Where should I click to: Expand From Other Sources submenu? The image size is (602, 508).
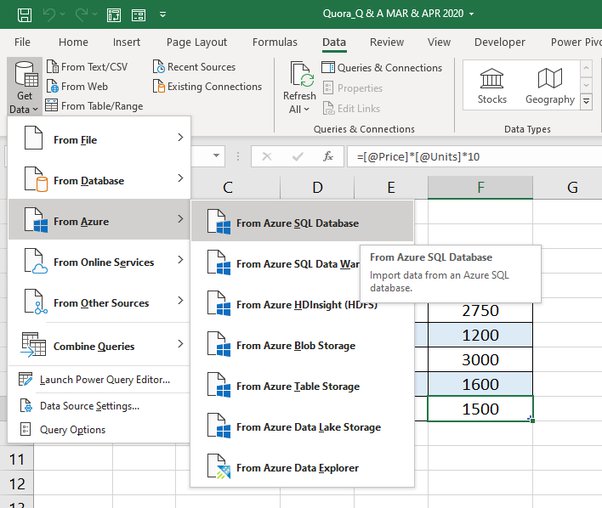click(x=99, y=301)
